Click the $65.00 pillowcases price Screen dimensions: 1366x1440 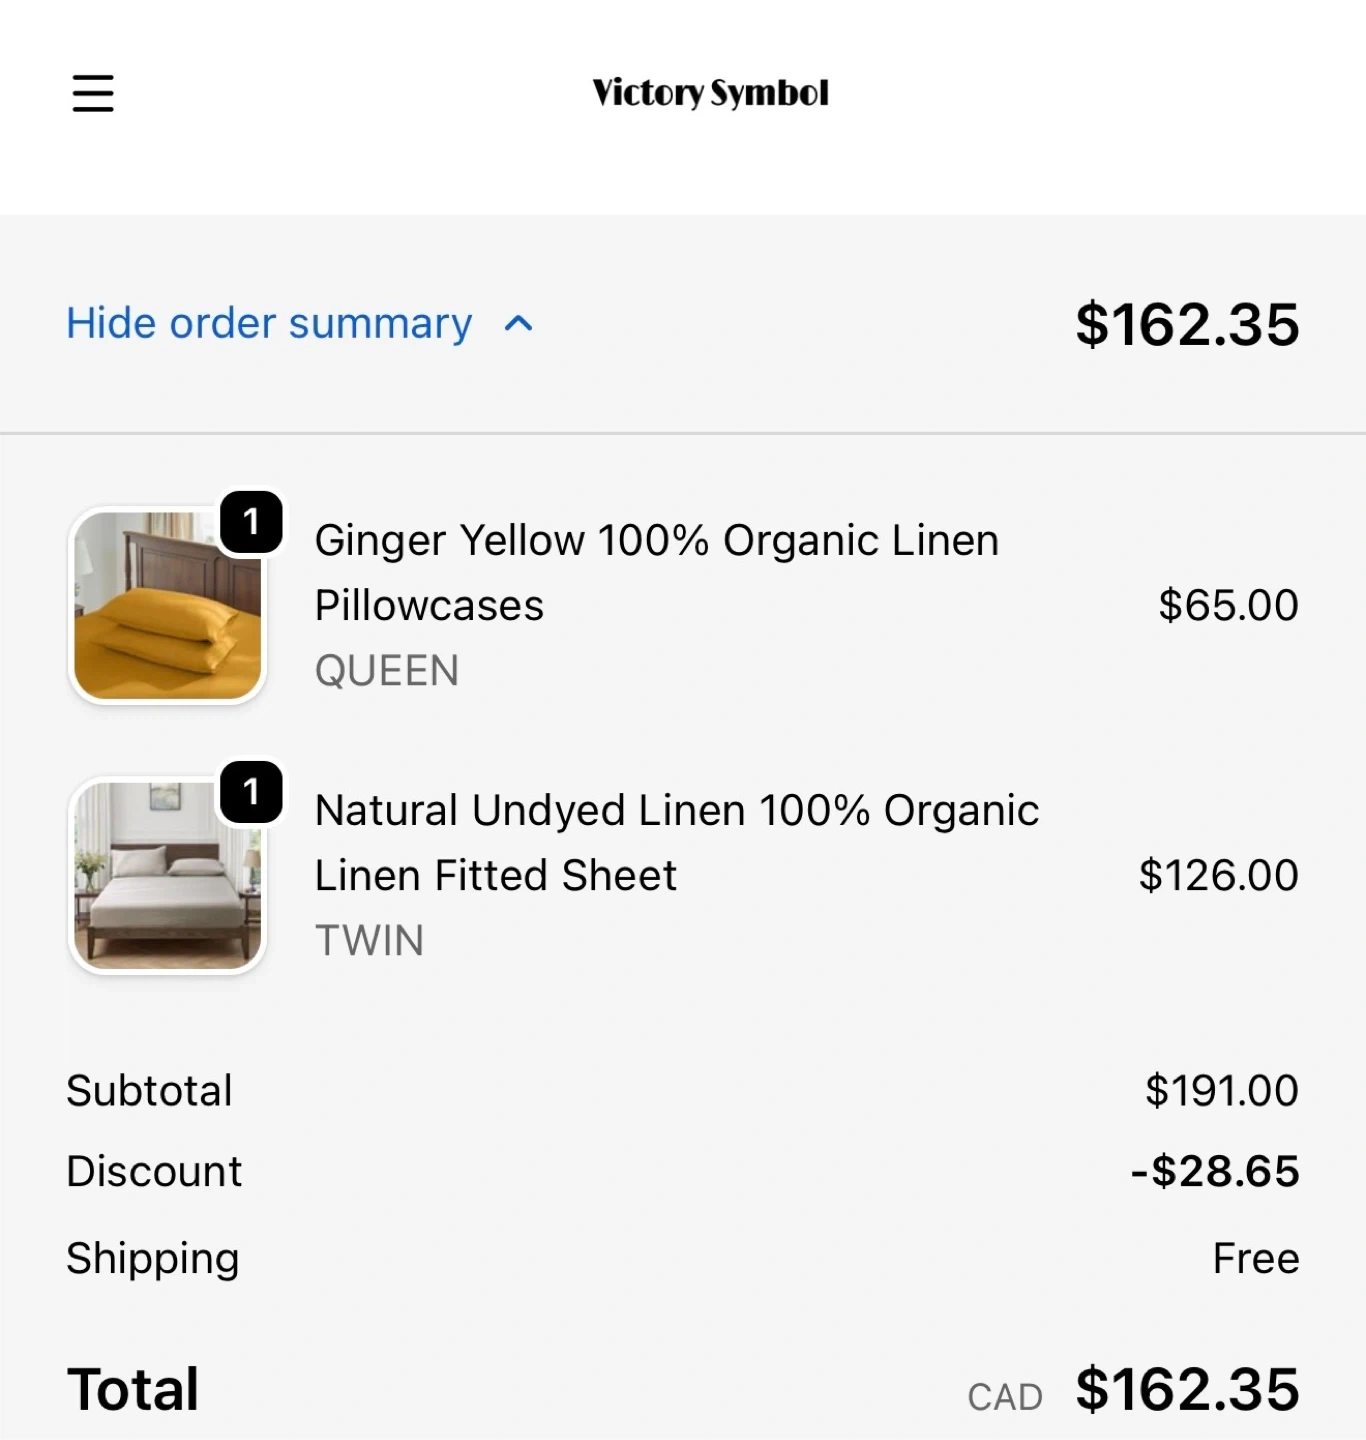(1228, 605)
